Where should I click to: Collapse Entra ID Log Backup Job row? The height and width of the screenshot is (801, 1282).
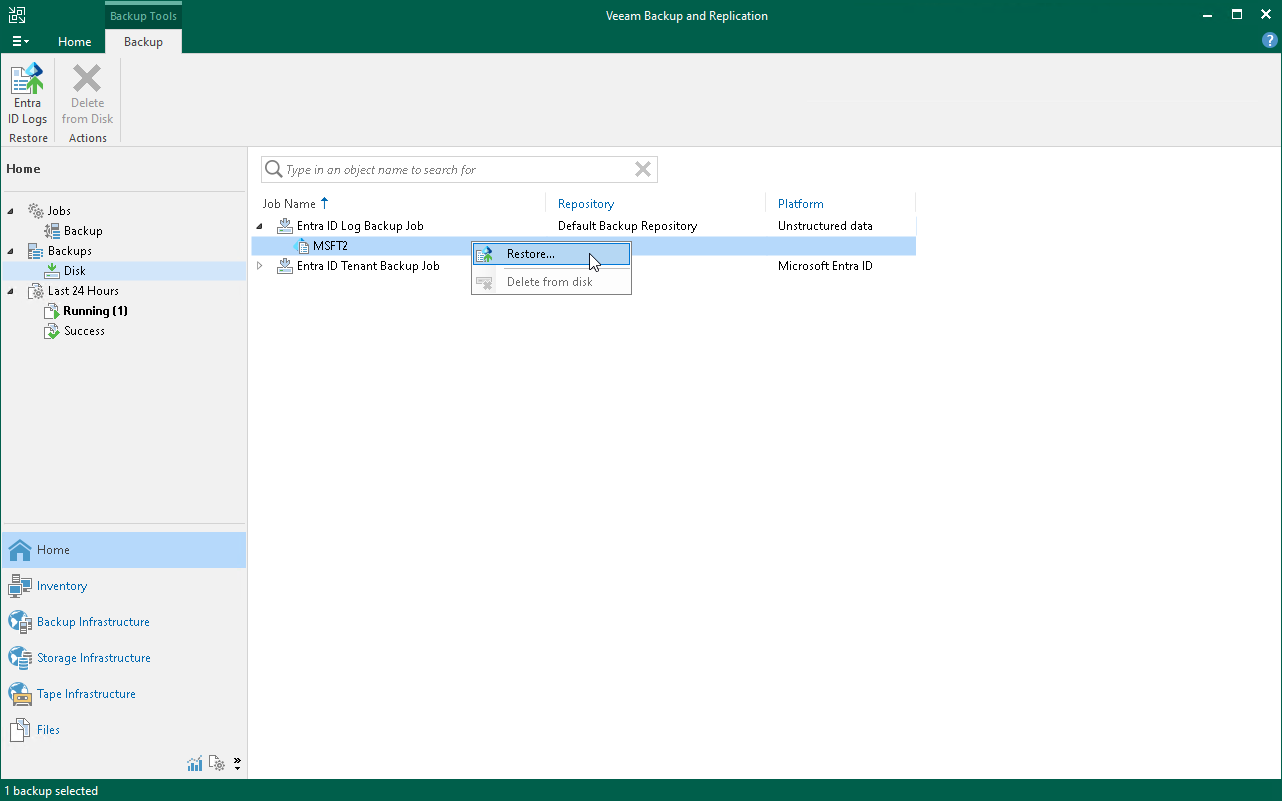click(260, 226)
